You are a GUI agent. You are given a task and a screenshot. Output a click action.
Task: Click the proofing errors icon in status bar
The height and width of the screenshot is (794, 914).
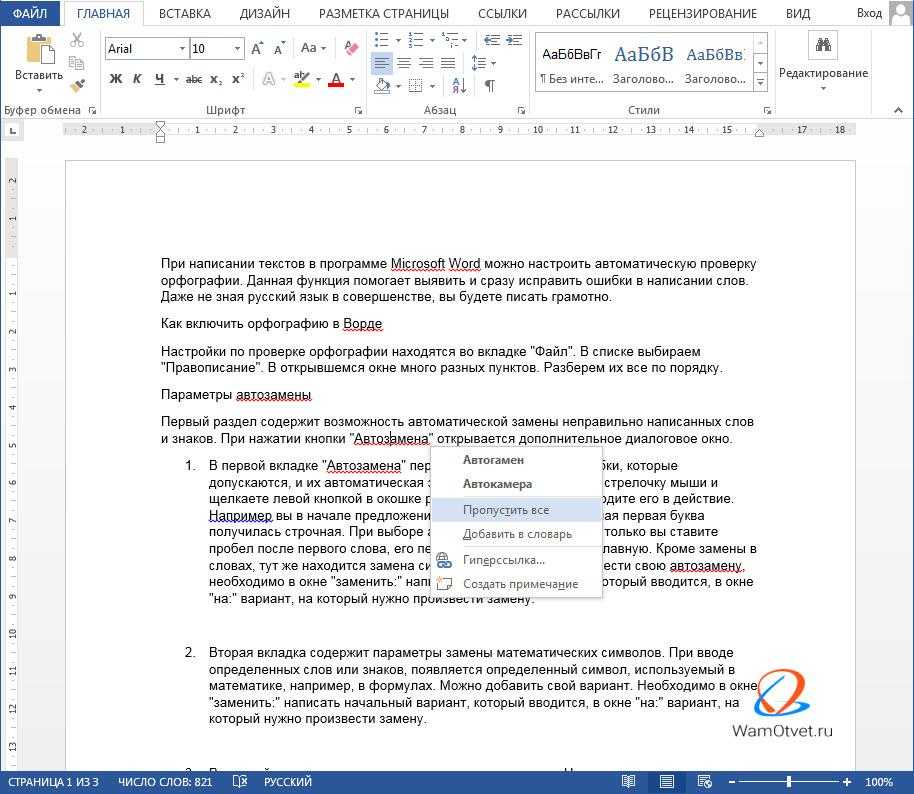[x=237, y=782]
